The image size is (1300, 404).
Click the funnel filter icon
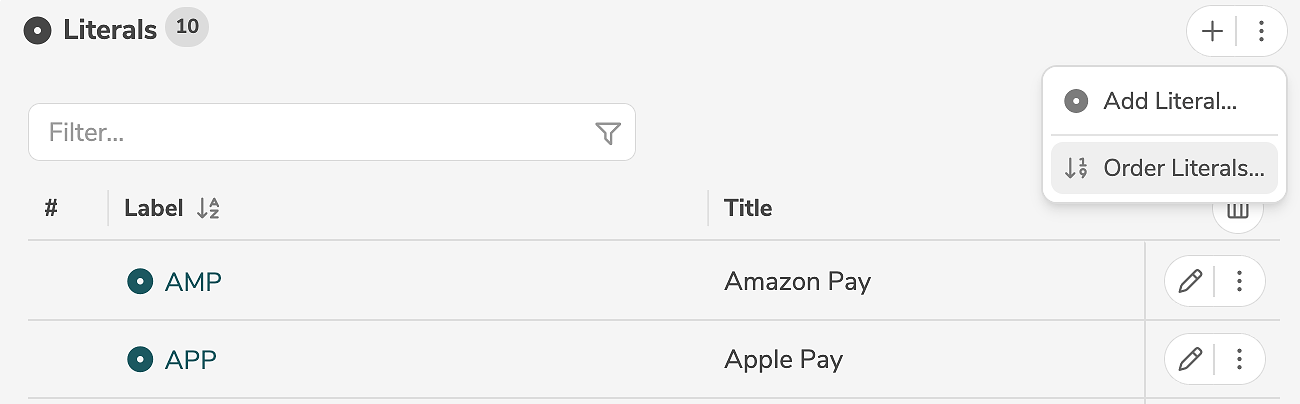pos(608,133)
